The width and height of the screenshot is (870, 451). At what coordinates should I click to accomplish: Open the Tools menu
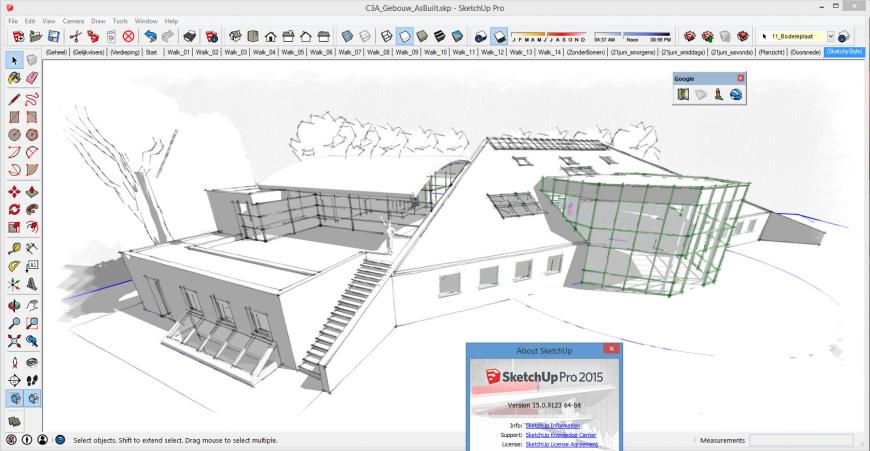coord(120,21)
